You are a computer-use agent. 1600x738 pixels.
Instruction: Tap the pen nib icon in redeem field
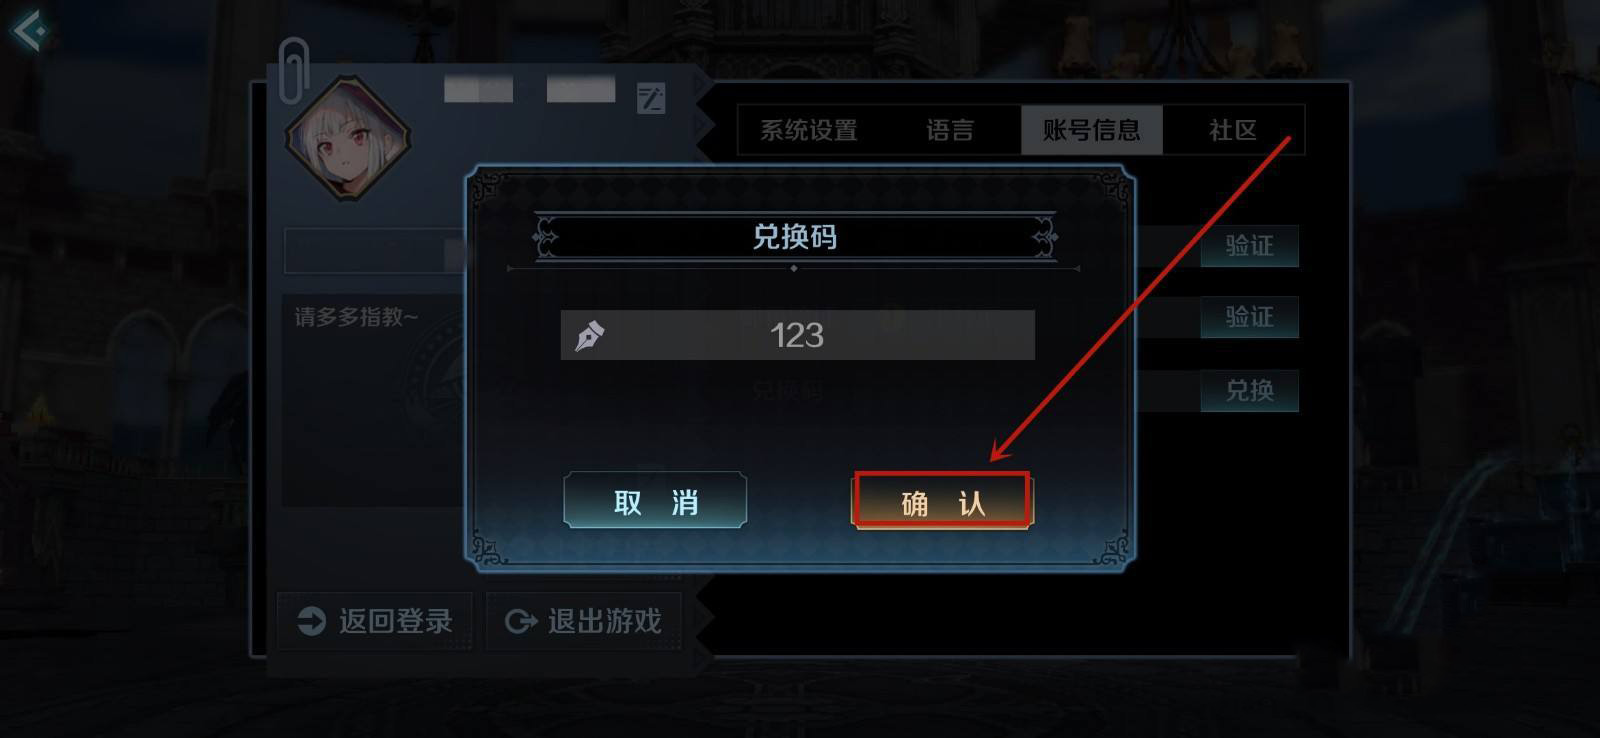point(589,336)
